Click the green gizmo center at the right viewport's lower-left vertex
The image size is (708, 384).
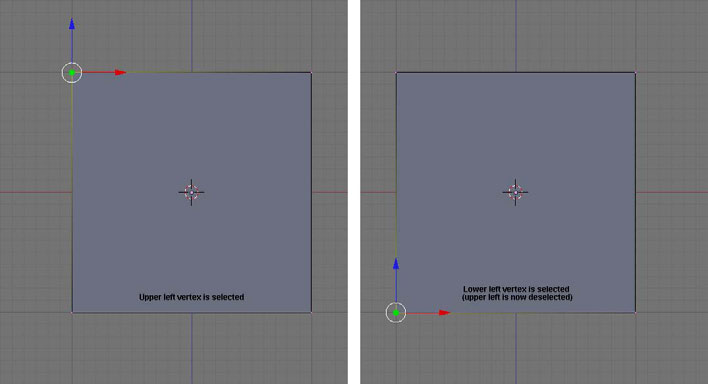click(x=396, y=313)
